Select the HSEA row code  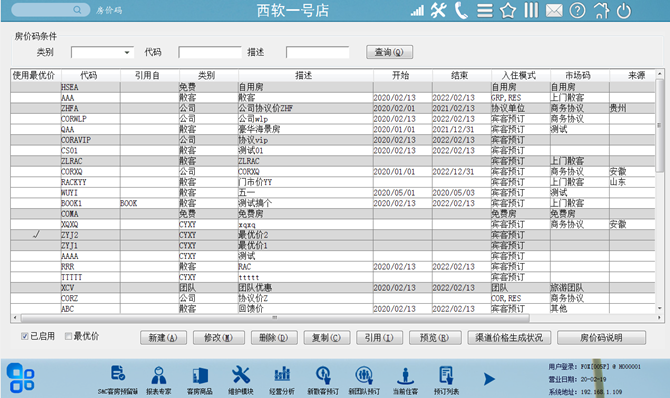click(x=70, y=87)
